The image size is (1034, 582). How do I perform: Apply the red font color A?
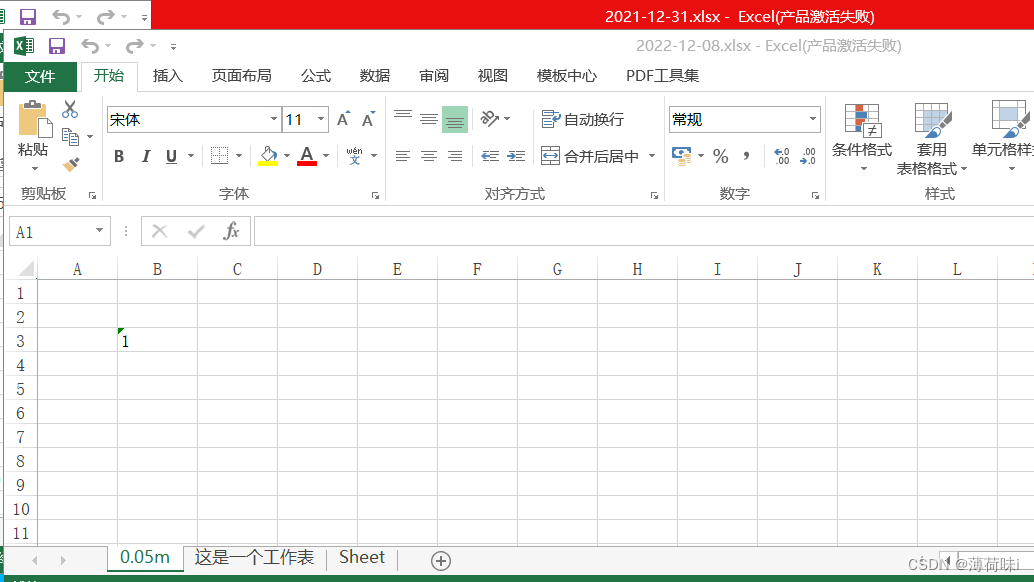[307, 156]
